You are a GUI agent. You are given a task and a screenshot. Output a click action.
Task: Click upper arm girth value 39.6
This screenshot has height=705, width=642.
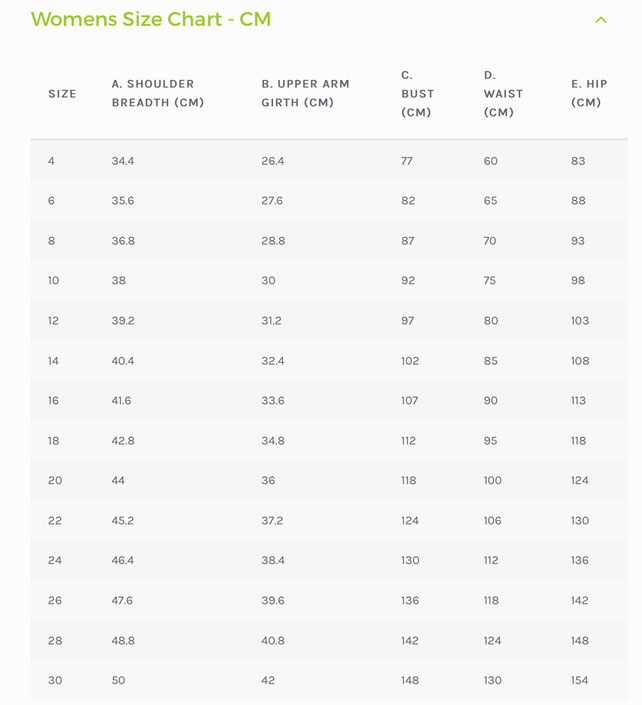(273, 600)
